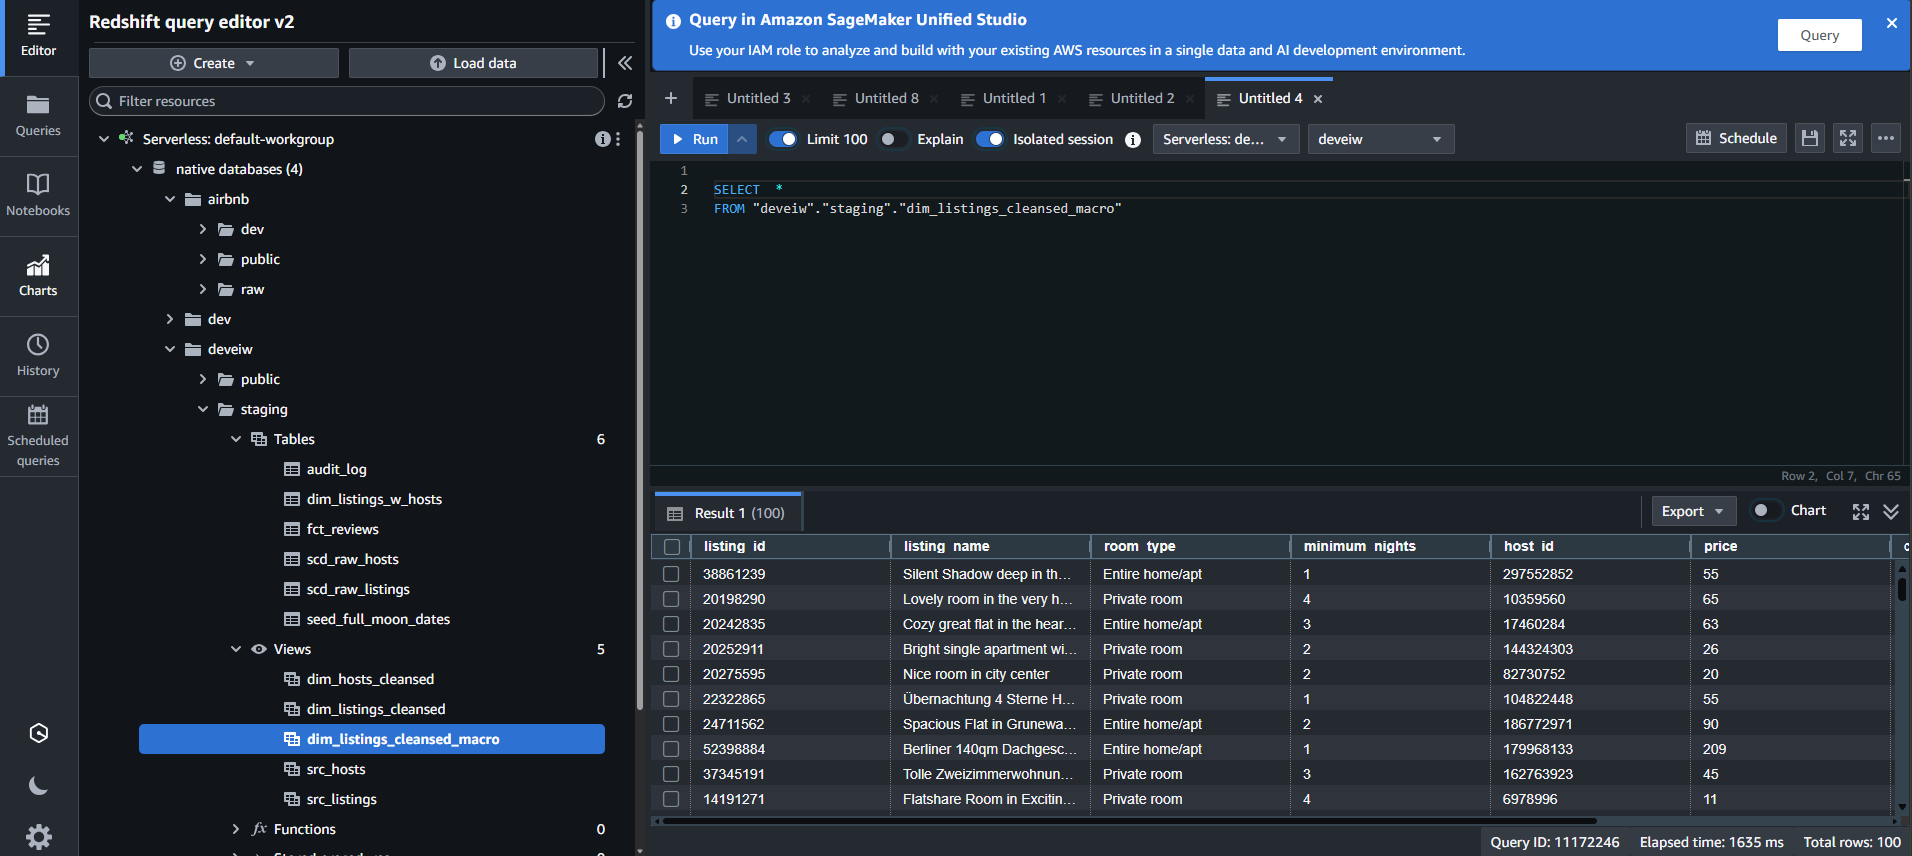The width and height of the screenshot is (1912, 856).
Task: Switch to the Untitled 8 tab
Action: point(886,98)
